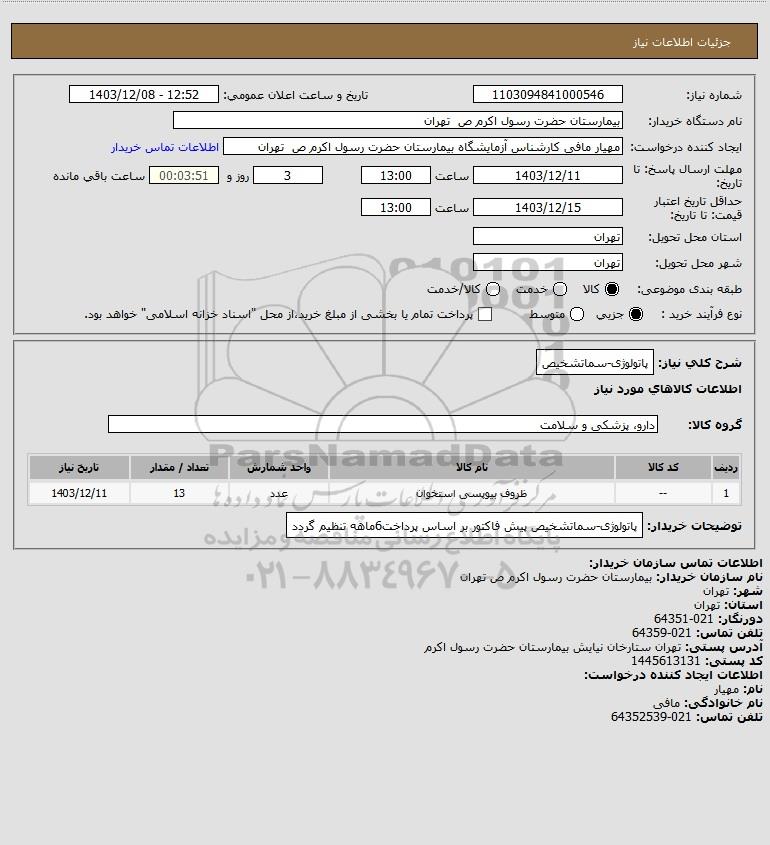
Task: Click the creator first name مهیار
Action: click(726, 689)
